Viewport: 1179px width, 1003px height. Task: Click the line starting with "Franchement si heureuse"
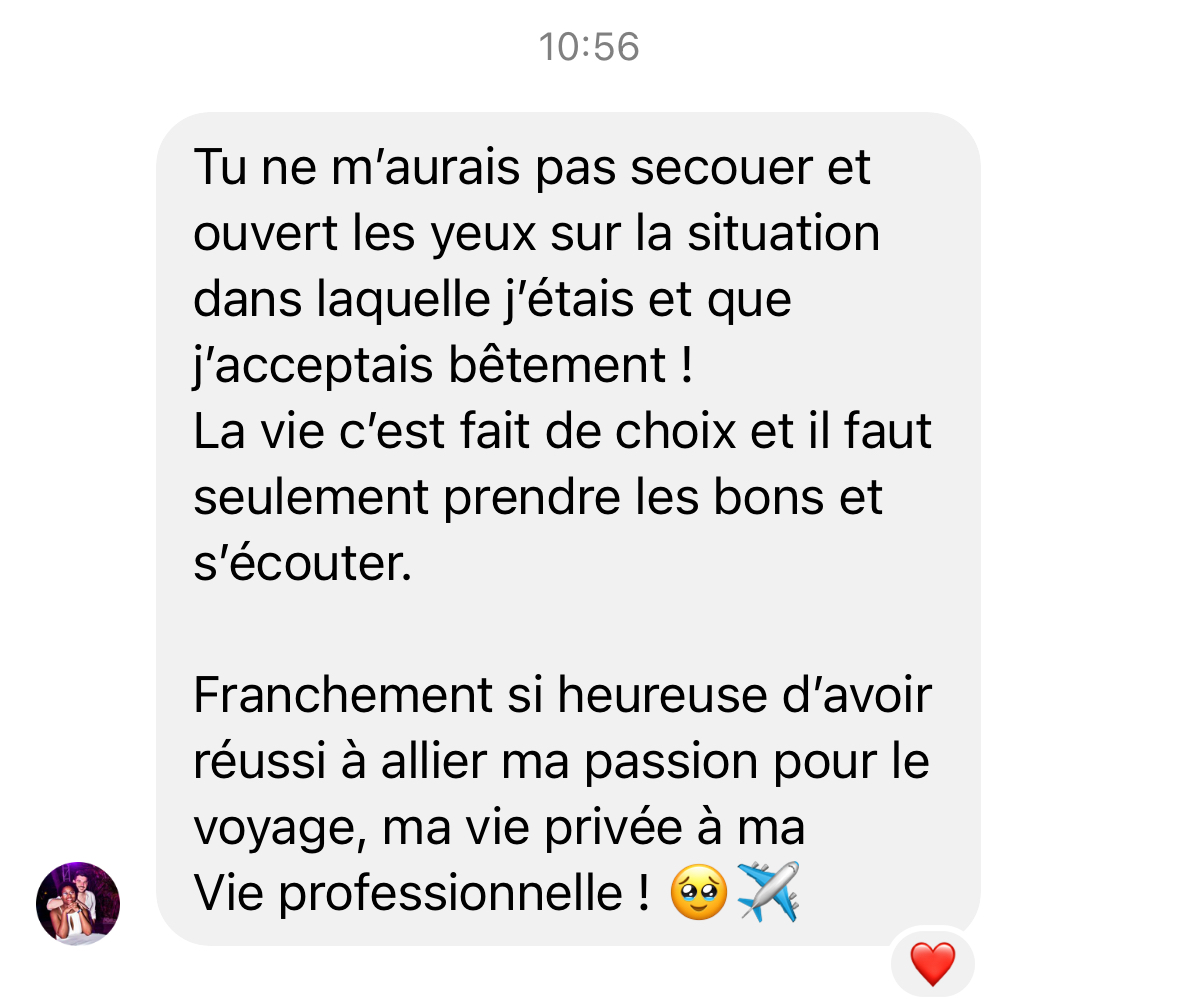coord(562,695)
